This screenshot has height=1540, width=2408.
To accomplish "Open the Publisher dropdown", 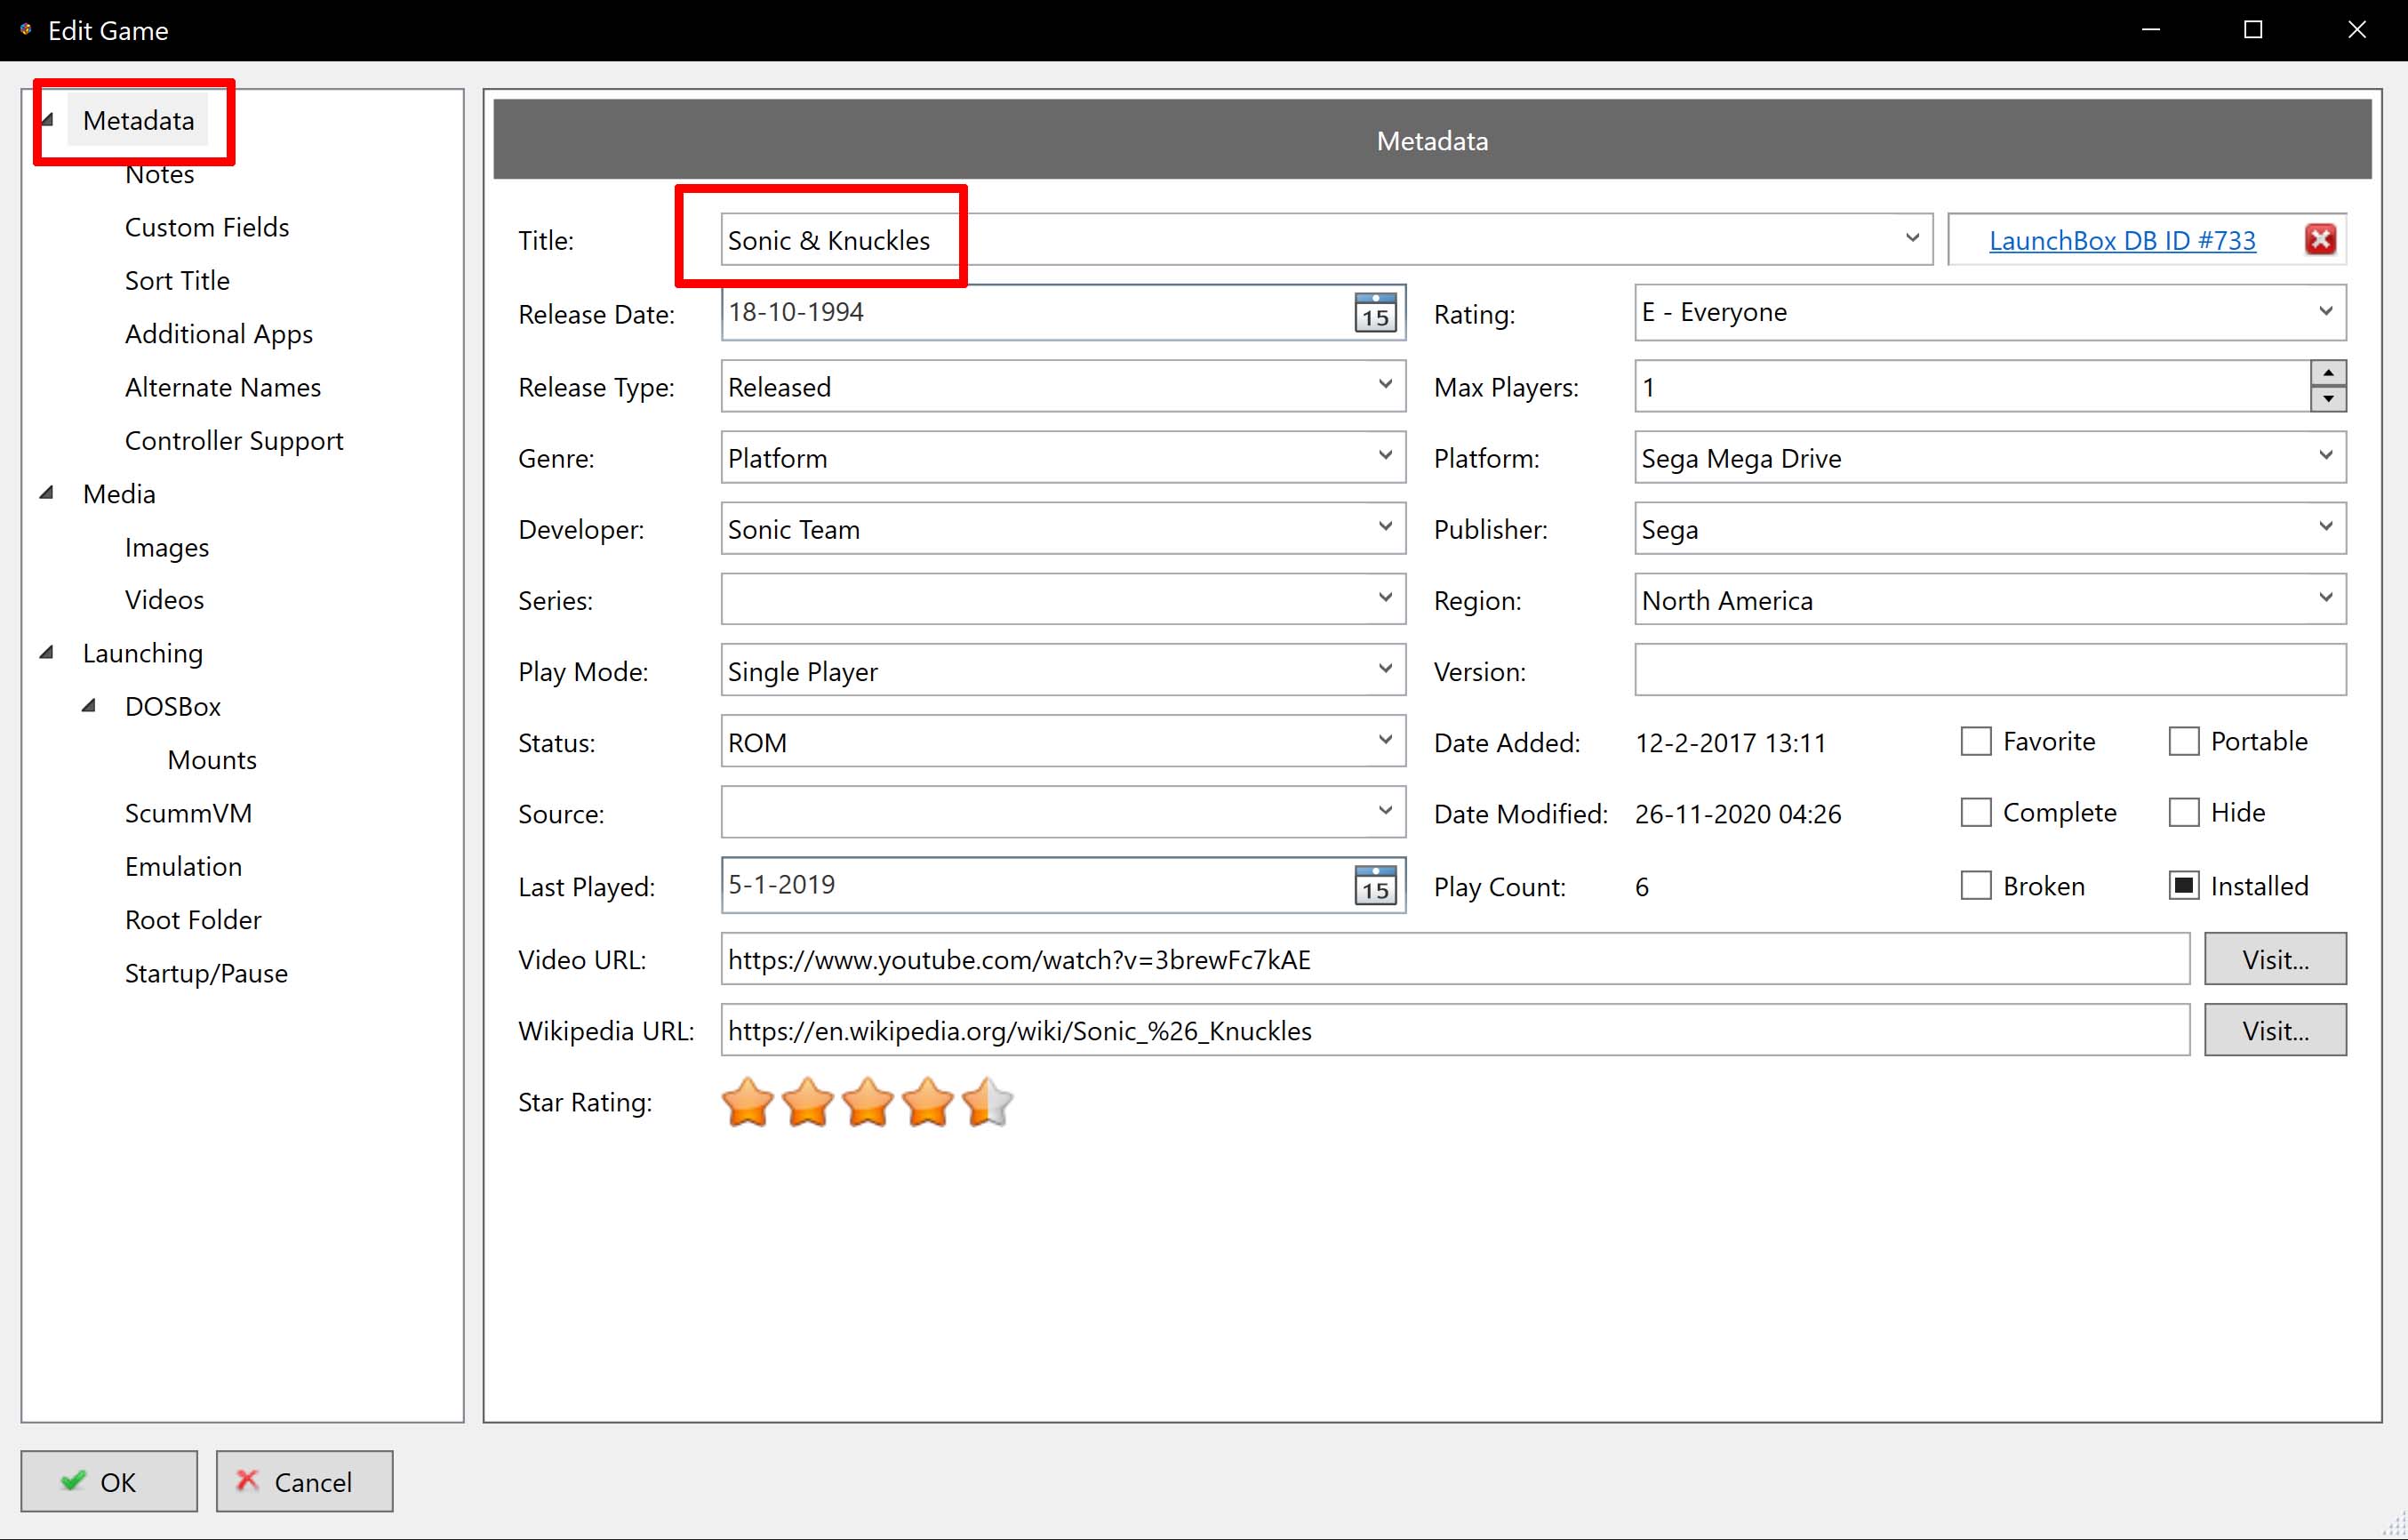I will [2325, 527].
